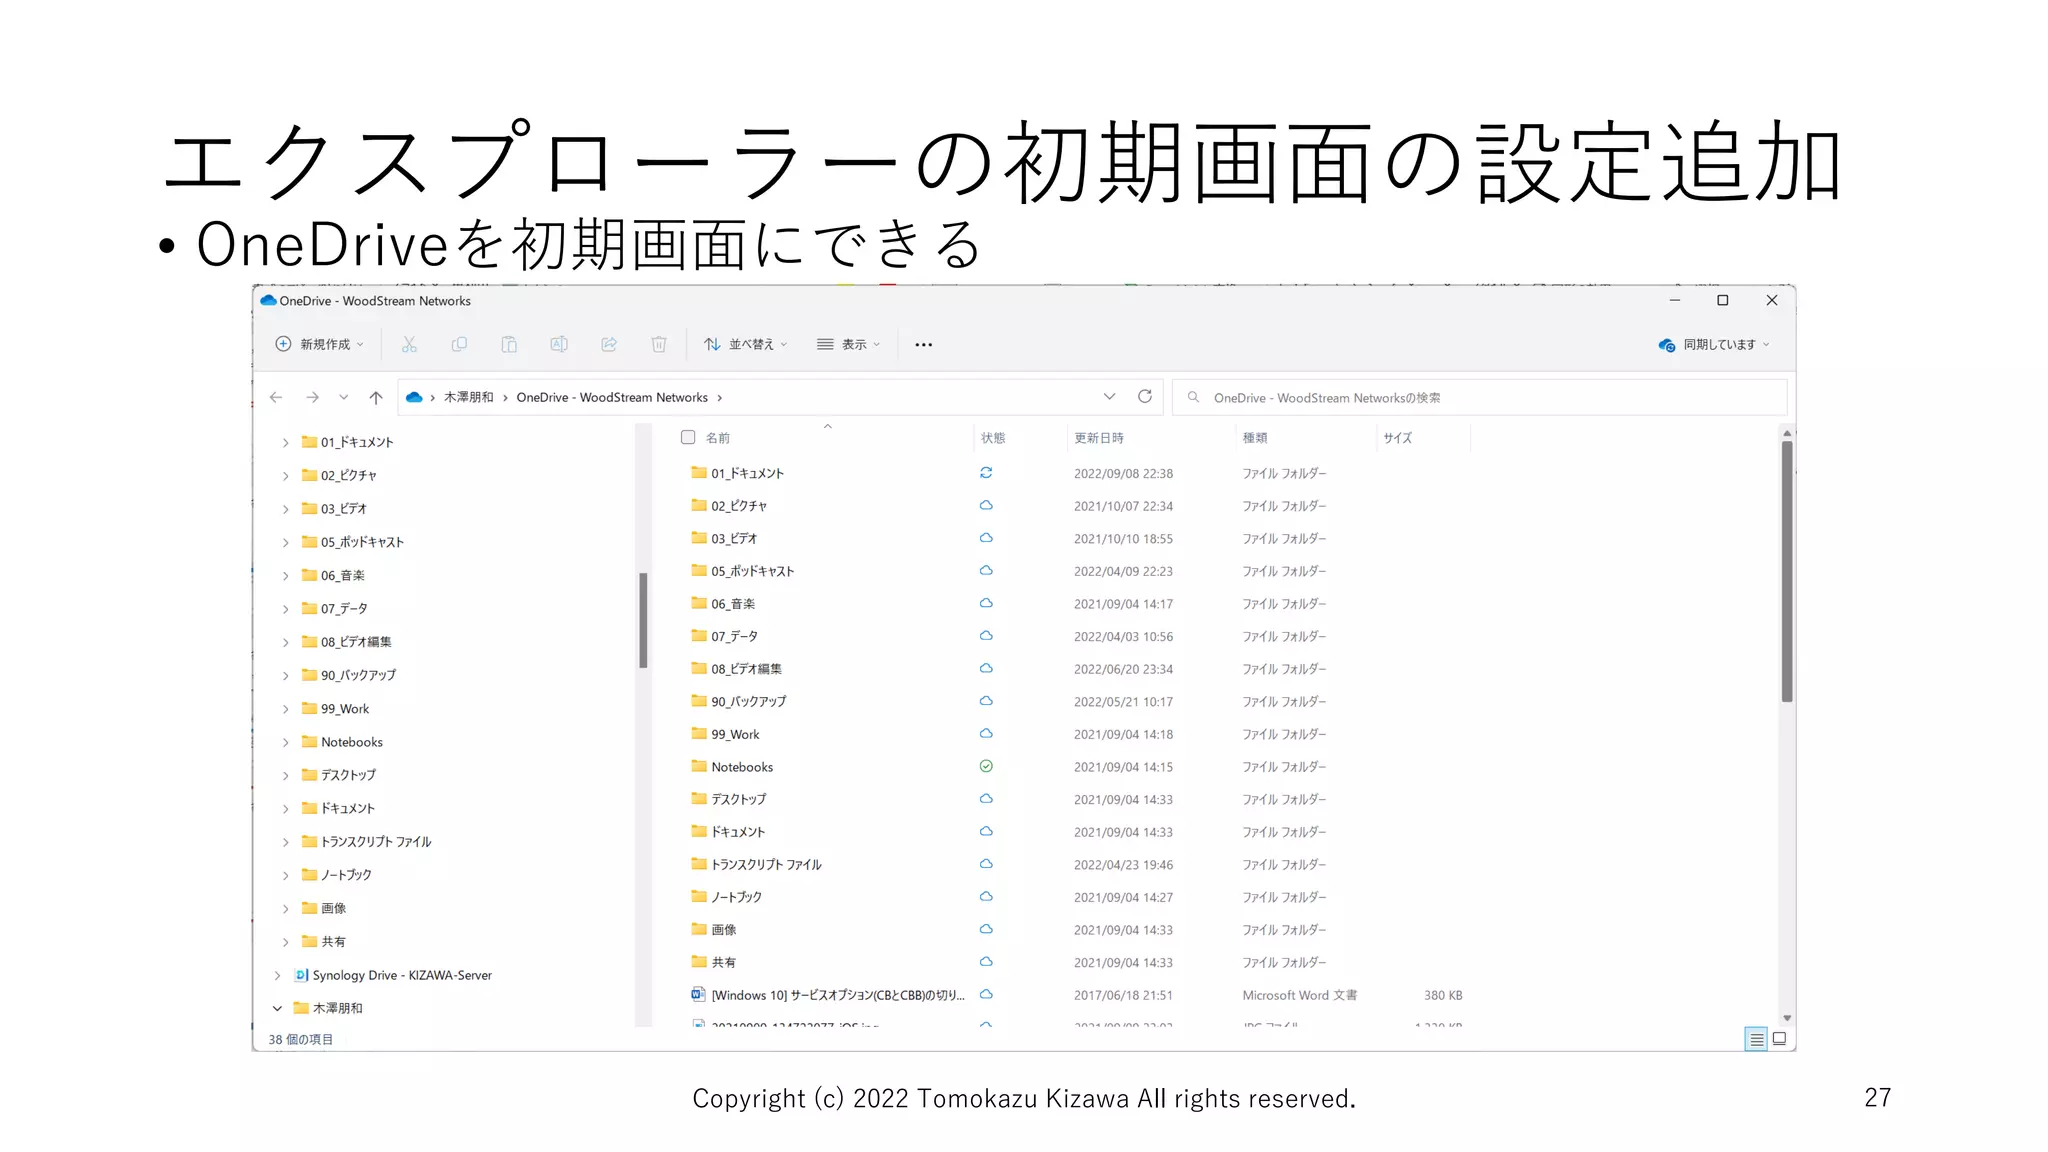
Task: Open the 同期しています sync status dropdown
Action: point(1714,344)
